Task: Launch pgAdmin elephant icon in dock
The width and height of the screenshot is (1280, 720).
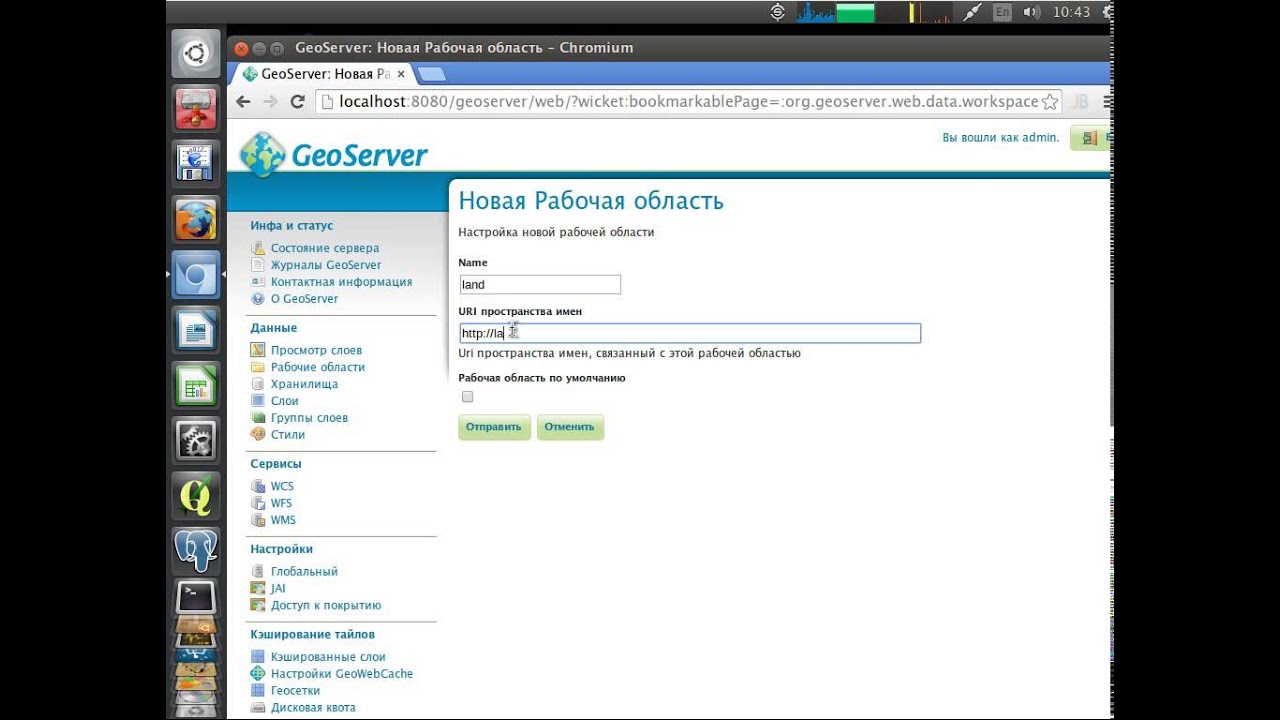Action: [x=196, y=550]
